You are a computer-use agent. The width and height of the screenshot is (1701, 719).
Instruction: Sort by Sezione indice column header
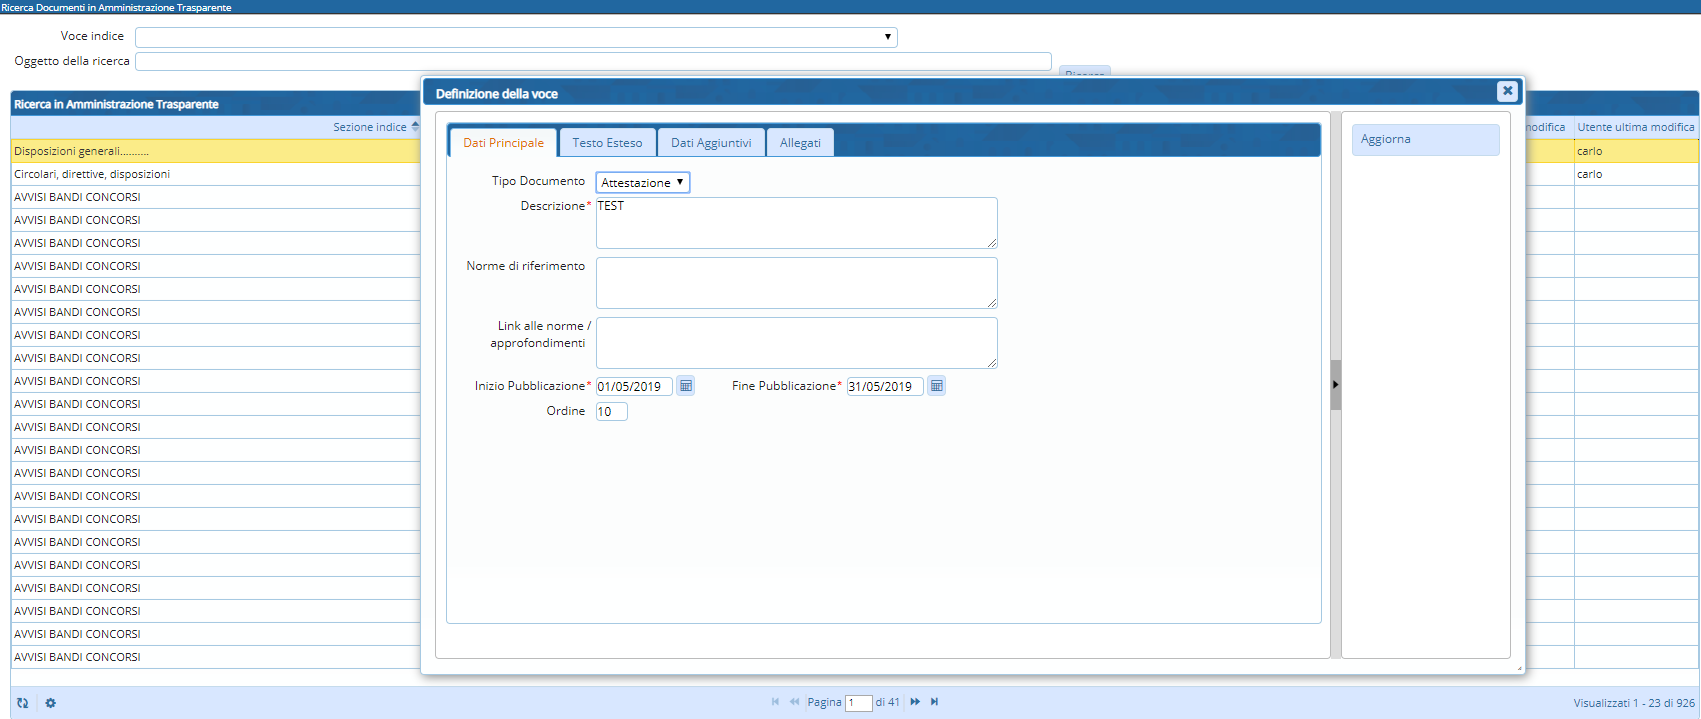369,127
